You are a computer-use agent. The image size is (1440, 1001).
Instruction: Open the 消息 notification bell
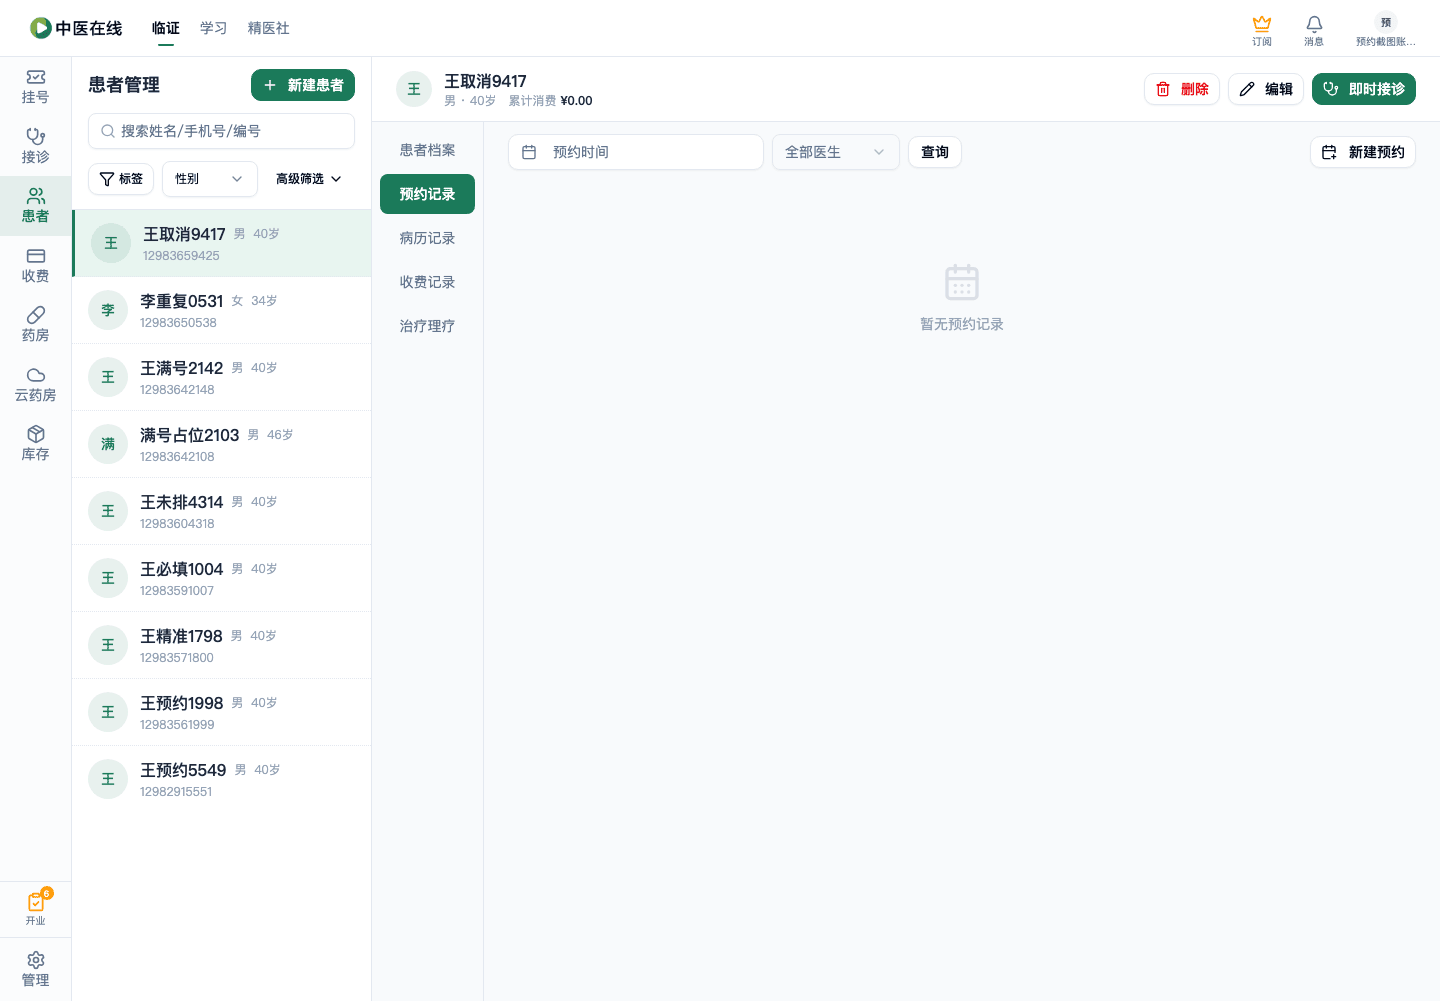[x=1314, y=30]
